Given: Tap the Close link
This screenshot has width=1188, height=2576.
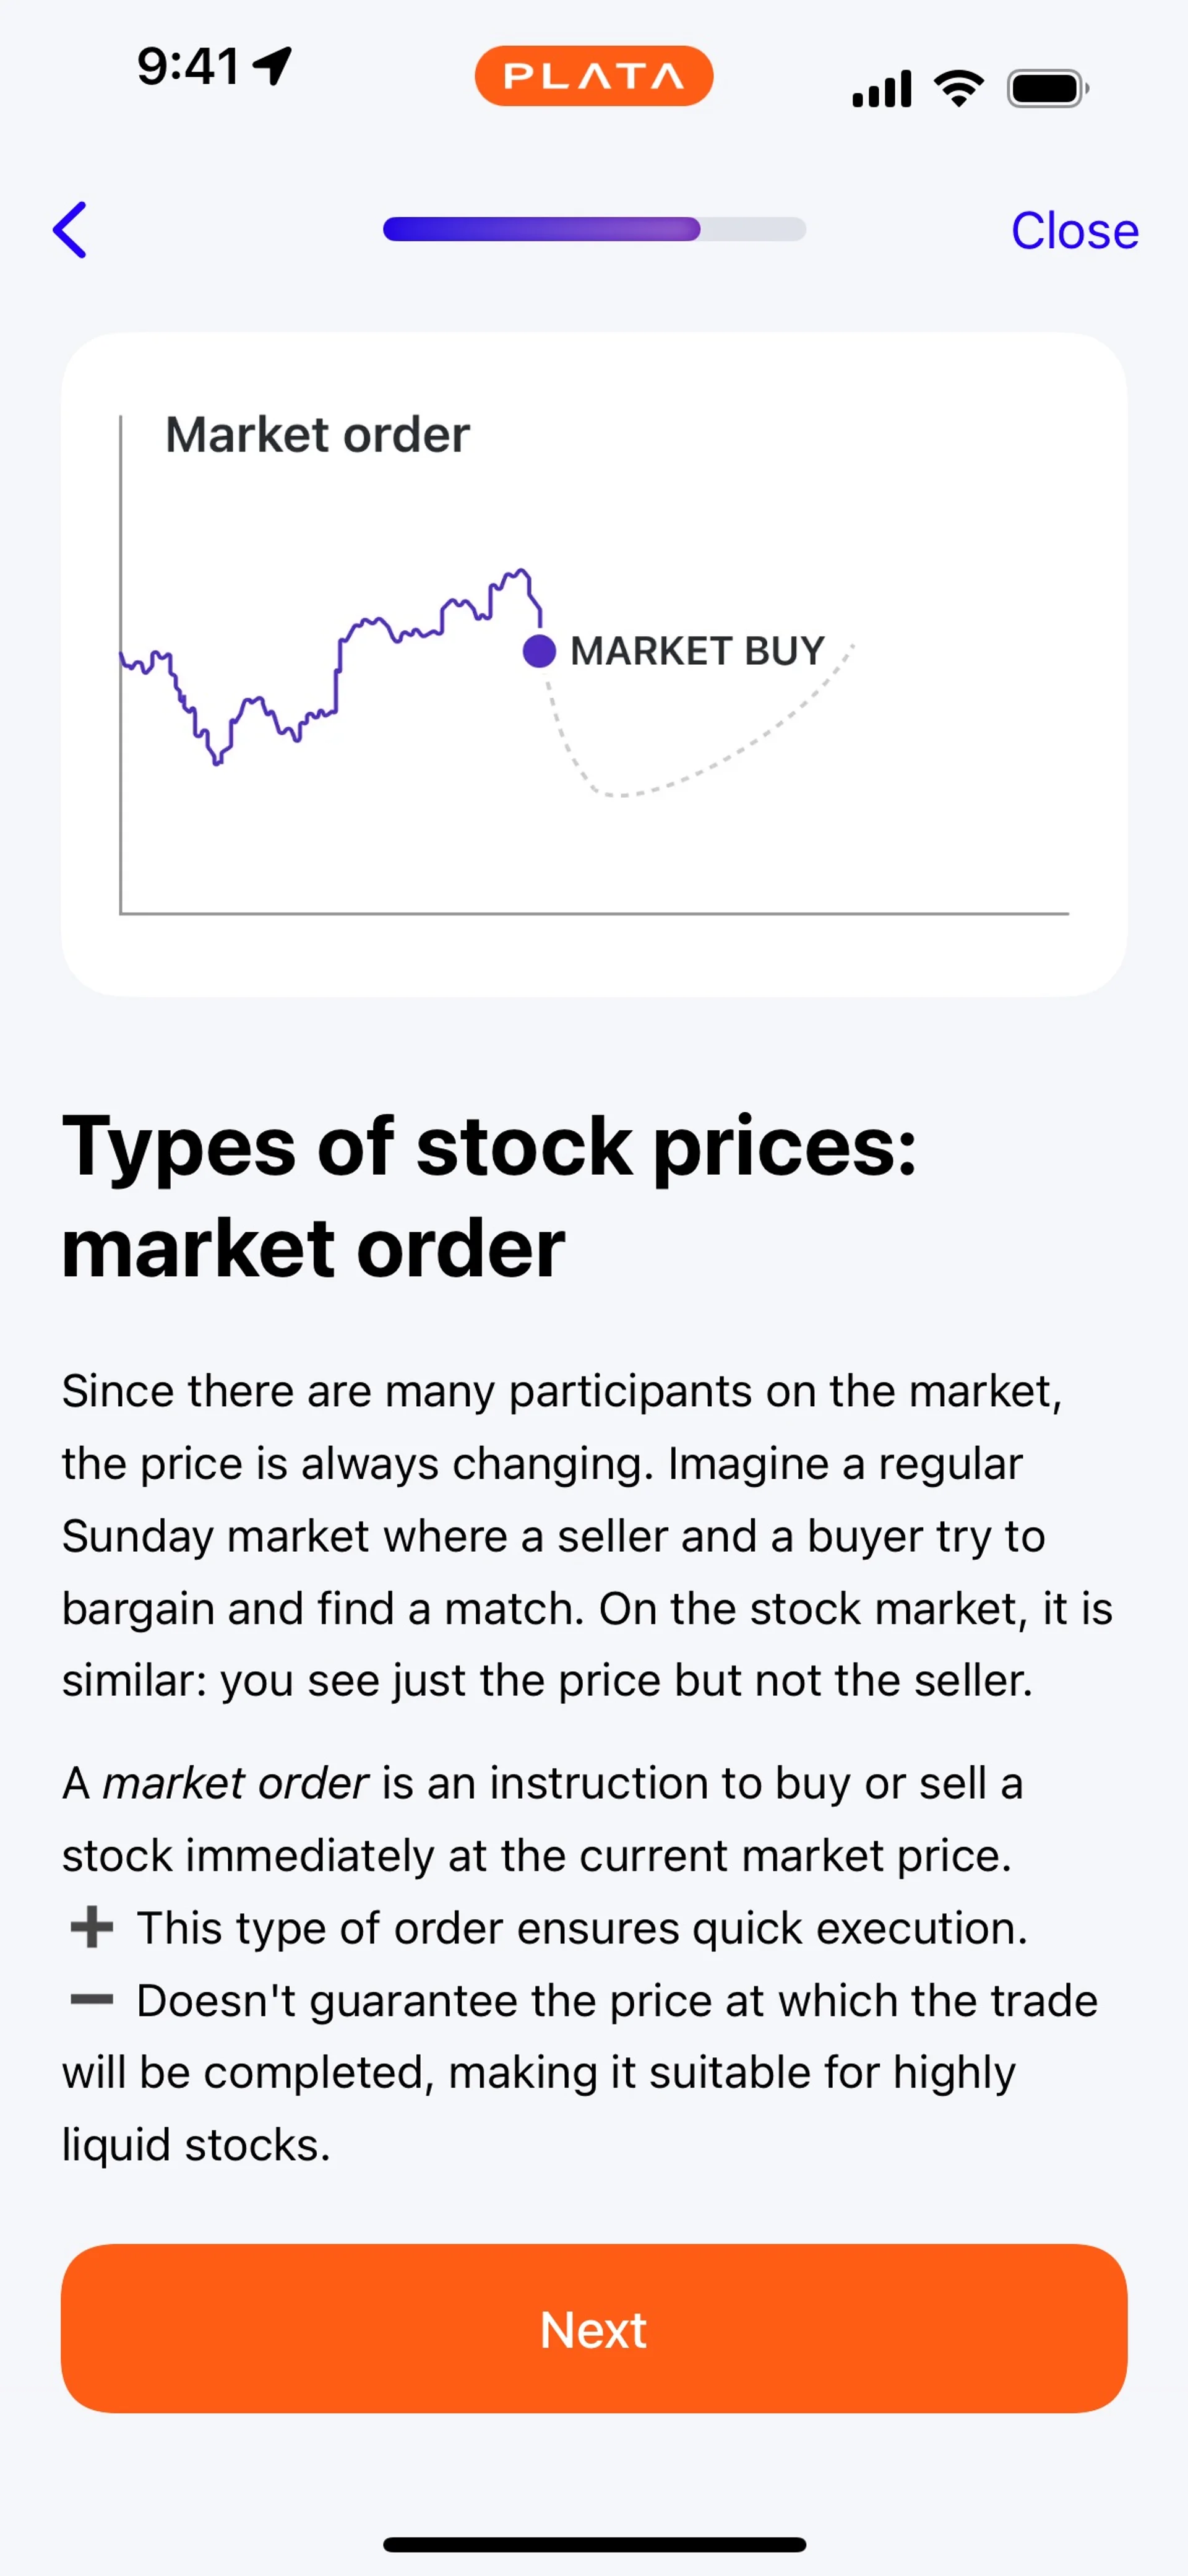Looking at the screenshot, I should point(1074,231).
